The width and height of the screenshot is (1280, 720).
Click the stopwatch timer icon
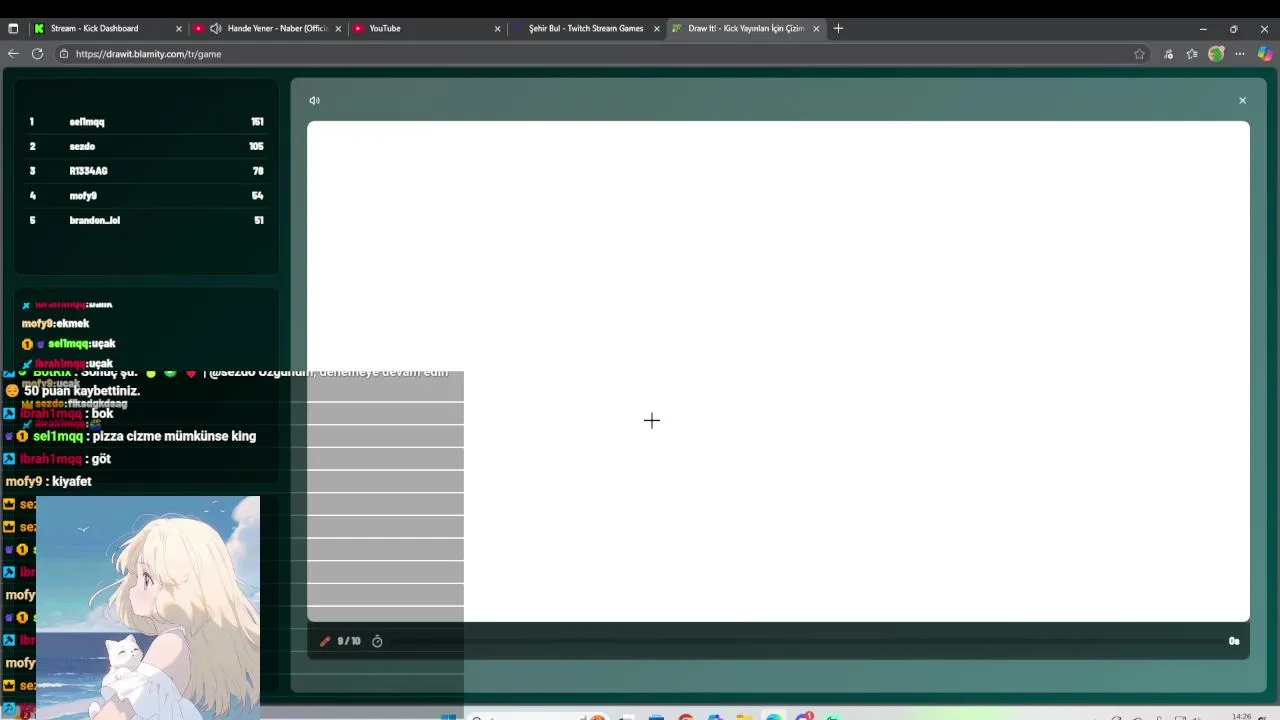(x=377, y=641)
